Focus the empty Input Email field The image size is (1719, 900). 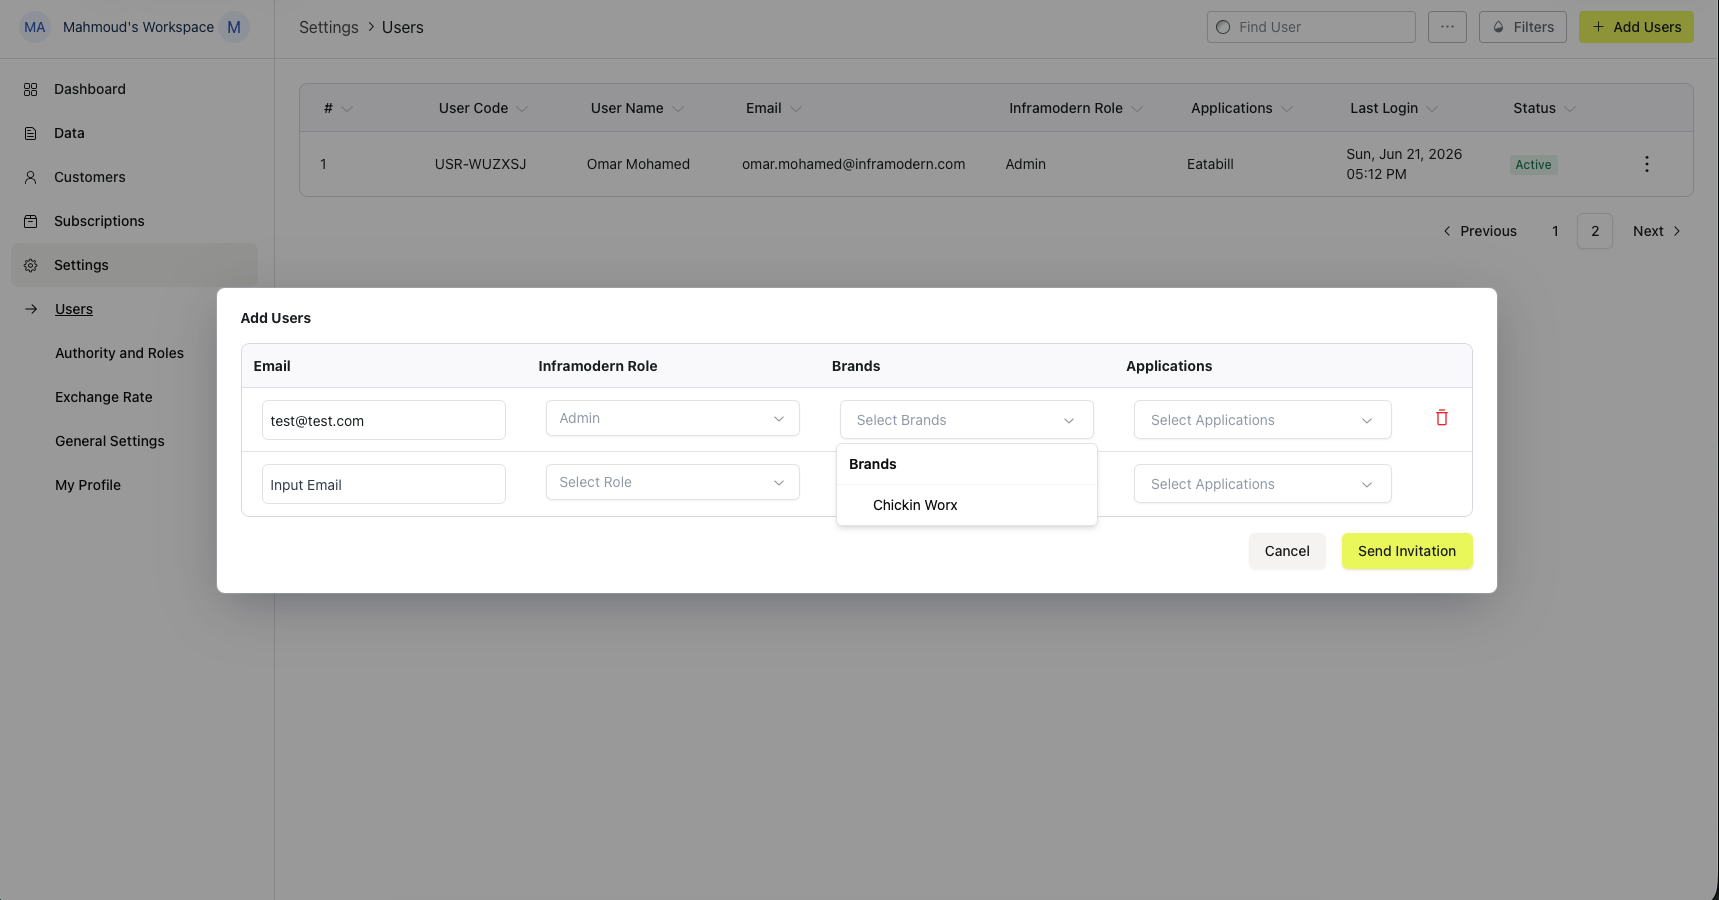click(384, 484)
